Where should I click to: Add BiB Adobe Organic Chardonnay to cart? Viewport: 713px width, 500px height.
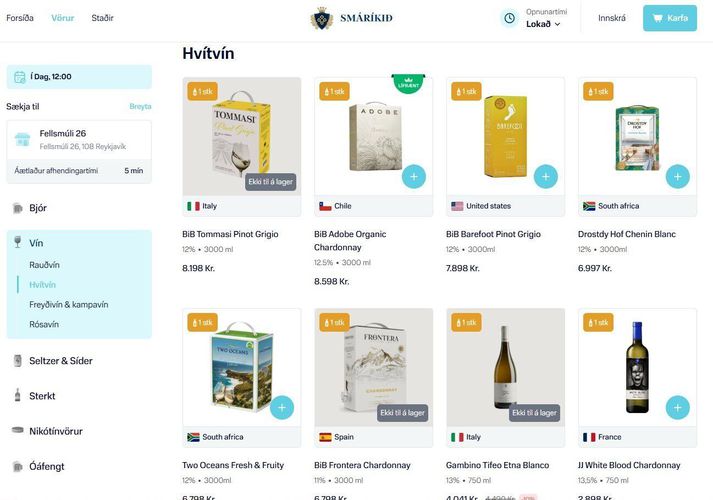click(x=413, y=177)
